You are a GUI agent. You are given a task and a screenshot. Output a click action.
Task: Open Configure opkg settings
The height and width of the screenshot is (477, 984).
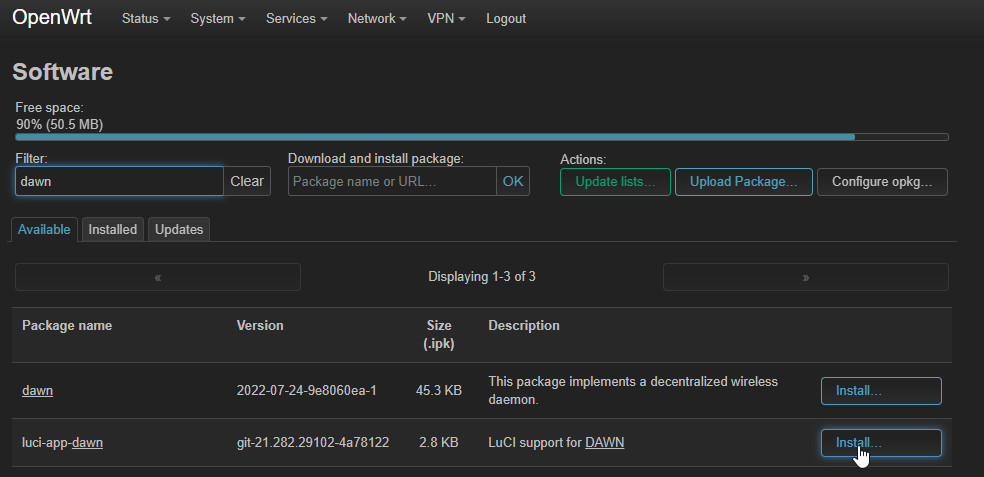(882, 182)
